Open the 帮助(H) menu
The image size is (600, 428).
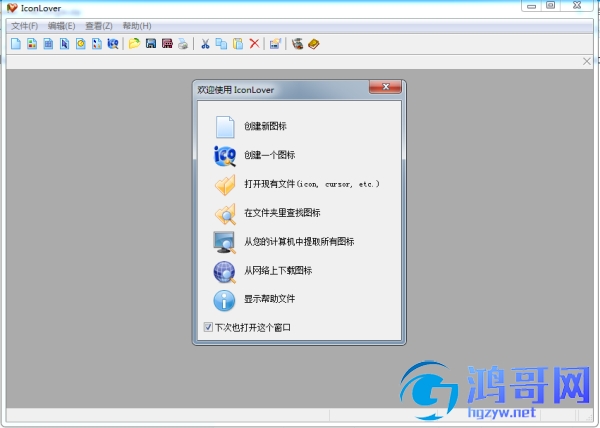(137, 26)
